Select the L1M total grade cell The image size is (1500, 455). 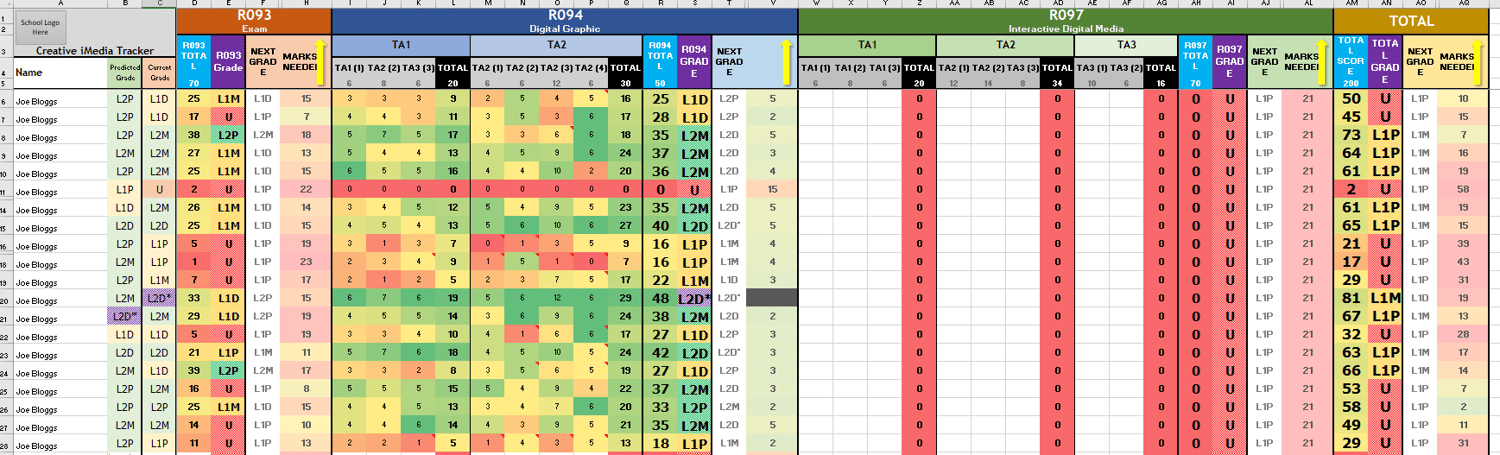tap(1386, 298)
